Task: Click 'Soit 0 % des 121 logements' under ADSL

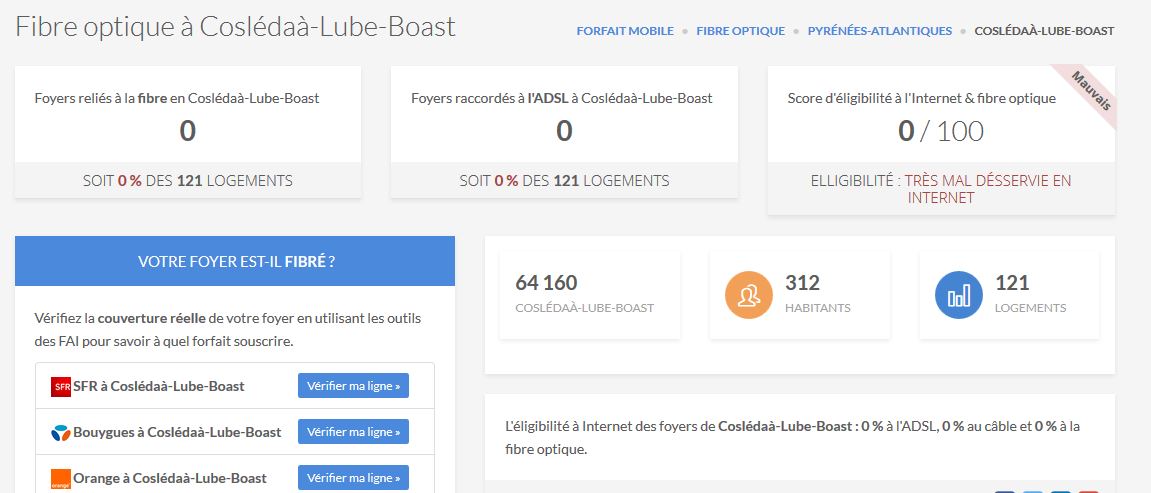Action: tap(564, 180)
